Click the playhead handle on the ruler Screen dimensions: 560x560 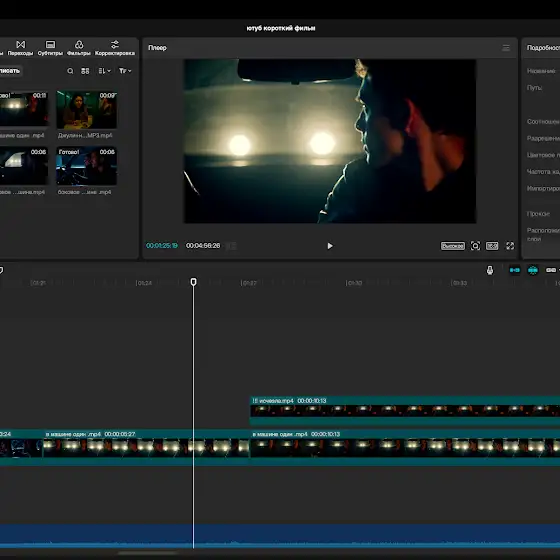(193, 282)
